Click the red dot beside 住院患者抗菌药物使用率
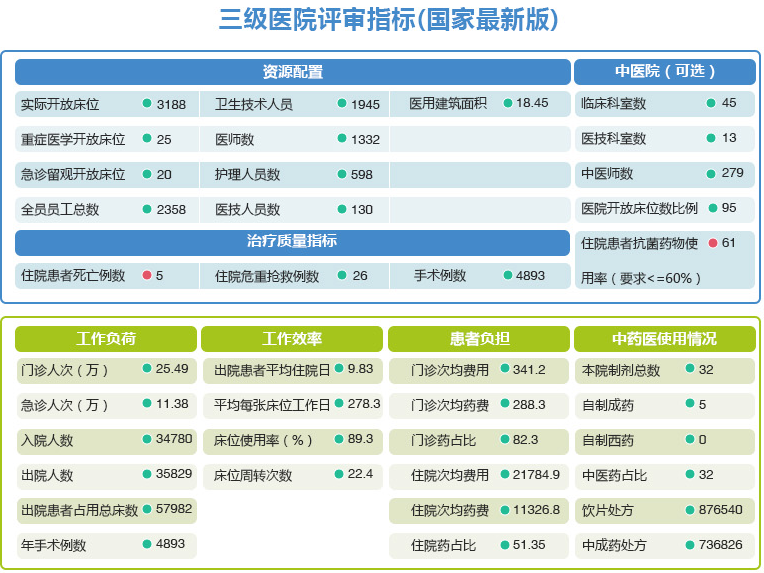This screenshot has height=573, width=764. [713, 243]
